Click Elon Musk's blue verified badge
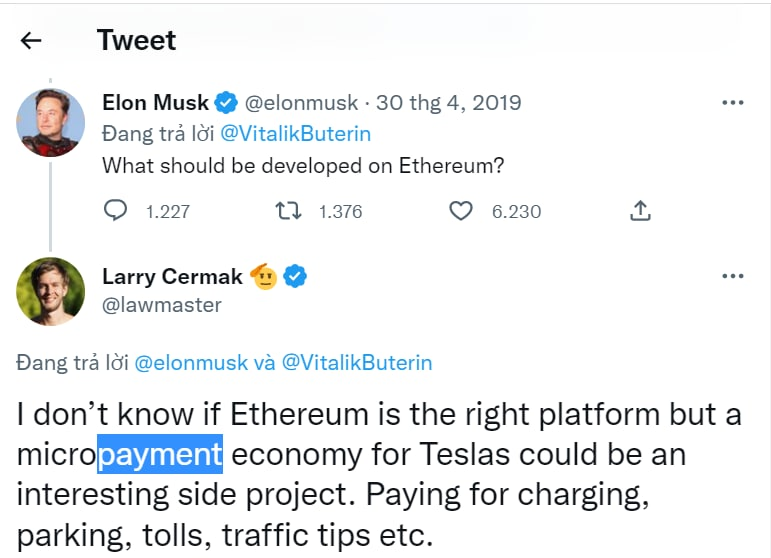This screenshot has height=558, width=771. pos(227,102)
